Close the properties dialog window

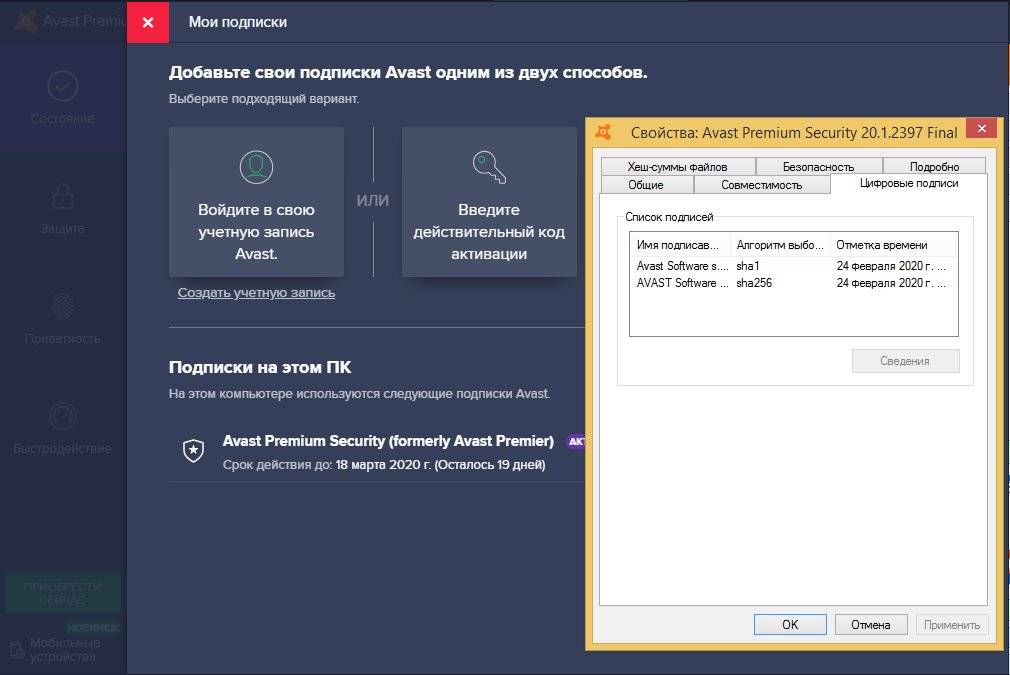tap(982, 129)
